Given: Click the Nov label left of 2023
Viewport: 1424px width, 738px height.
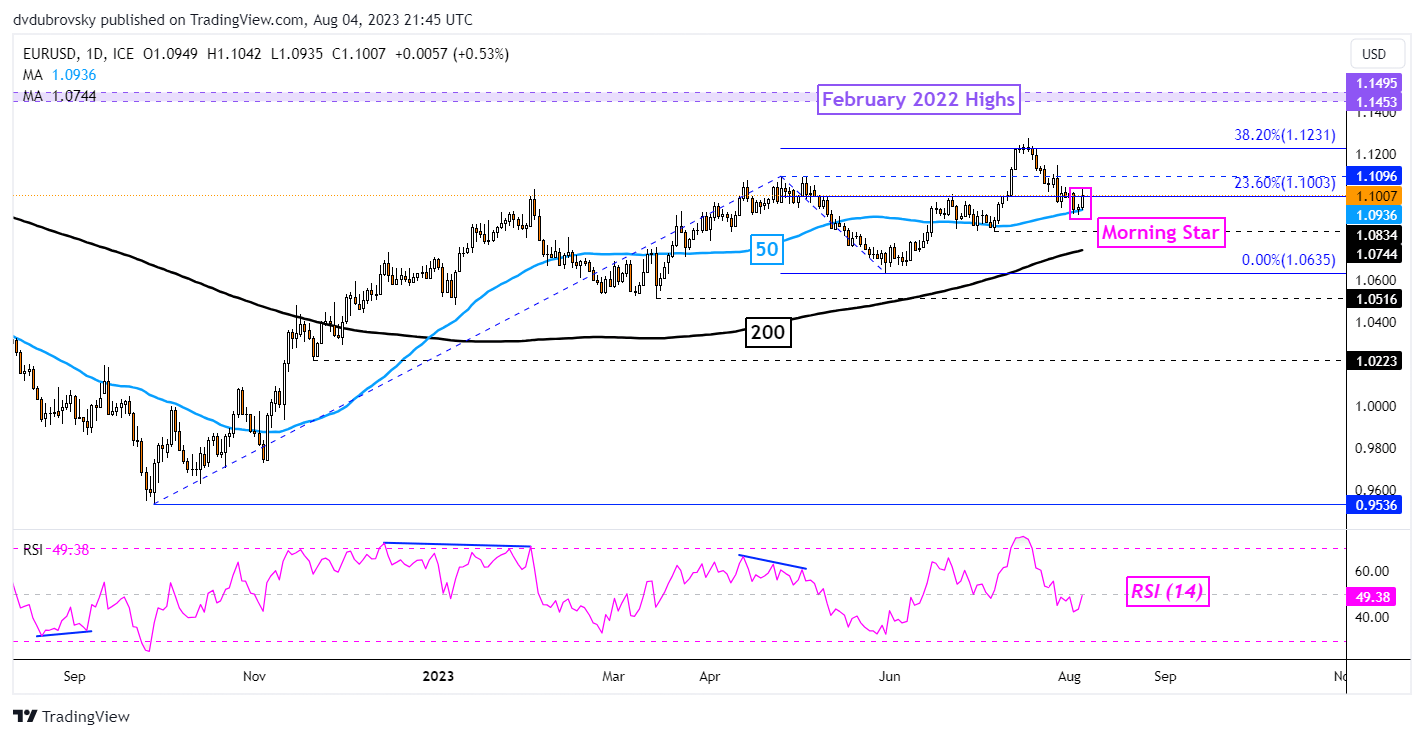Looking at the screenshot, I should pos(256,676).
